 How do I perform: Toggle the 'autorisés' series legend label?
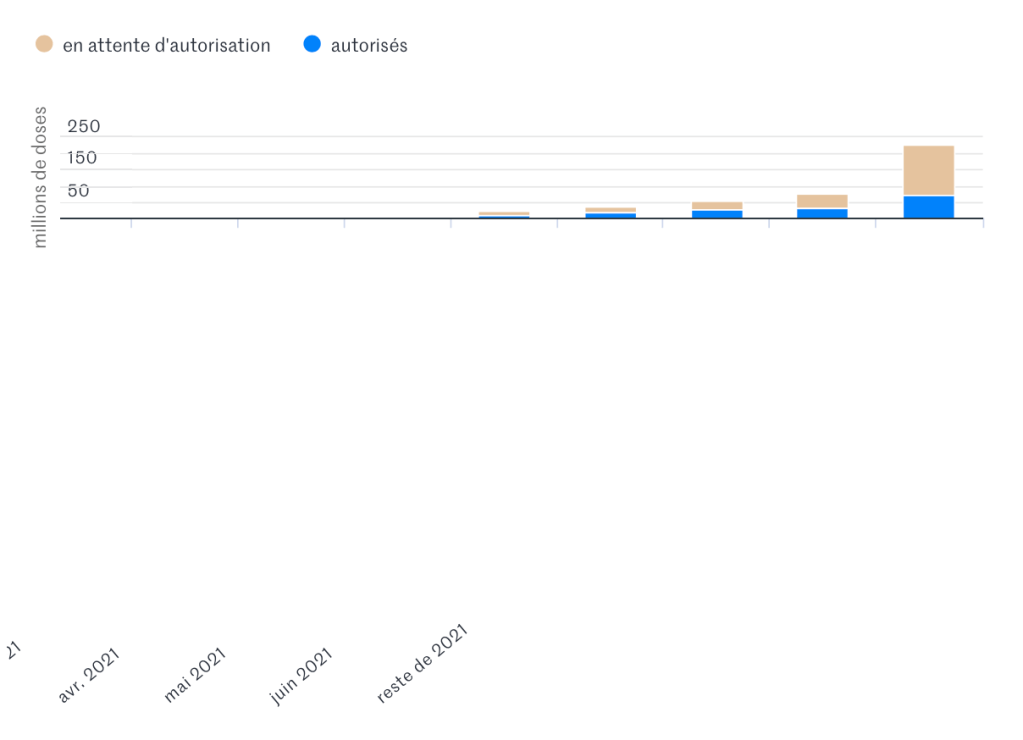(x=369, y=45)
